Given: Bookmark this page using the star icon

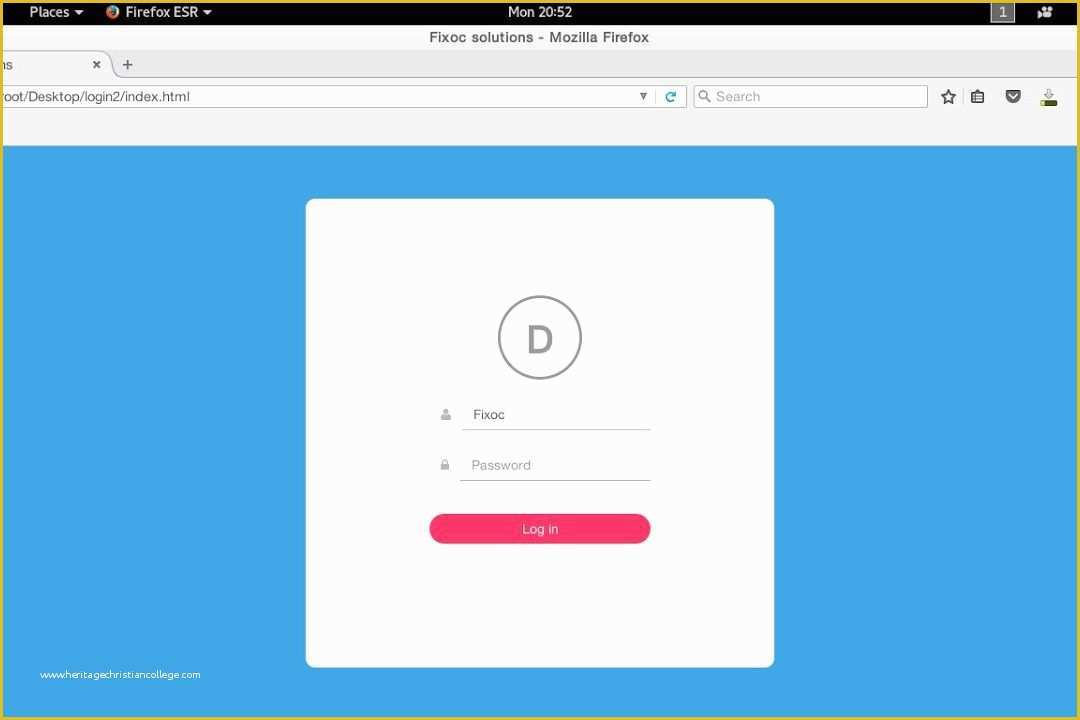Looking at the screenshot, I should click(947, 96).
